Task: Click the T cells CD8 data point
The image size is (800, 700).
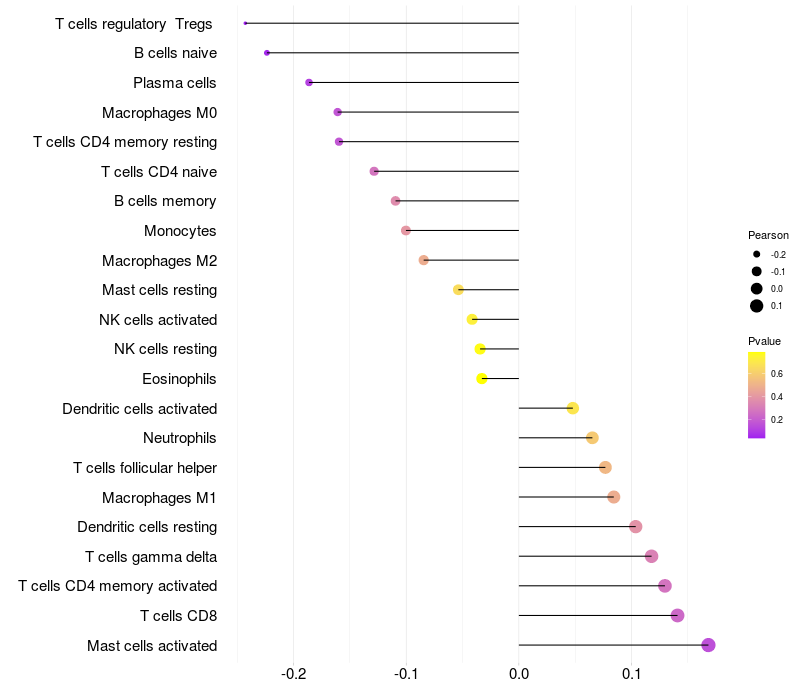Action: coord(677,616)
